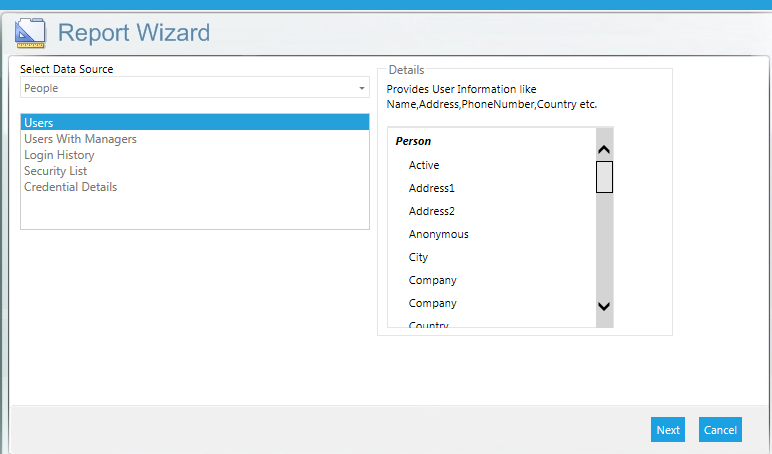Pick the Security List report
This screenshot has height=454, width=772.
point(55,171)
